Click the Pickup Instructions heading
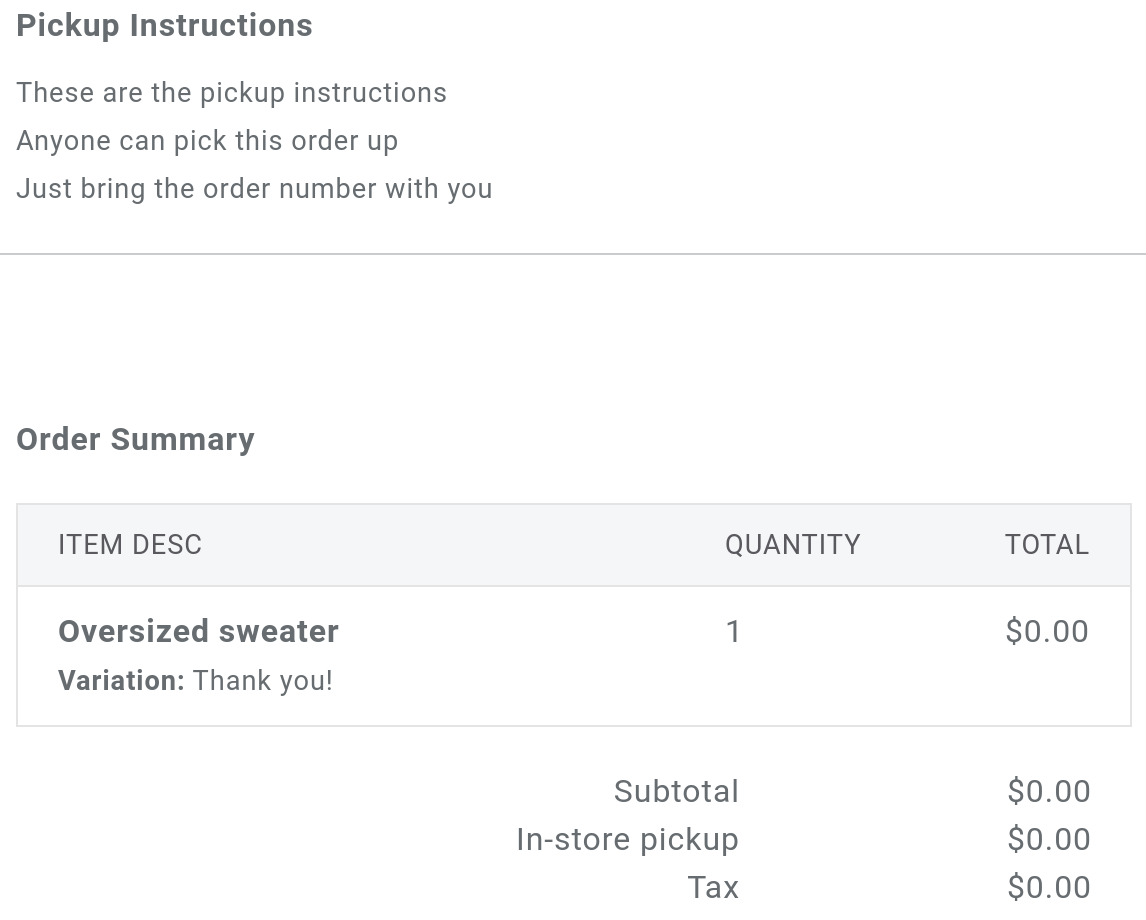The image size is (1146, 920). pyautogui.click(x=164, y=25)
